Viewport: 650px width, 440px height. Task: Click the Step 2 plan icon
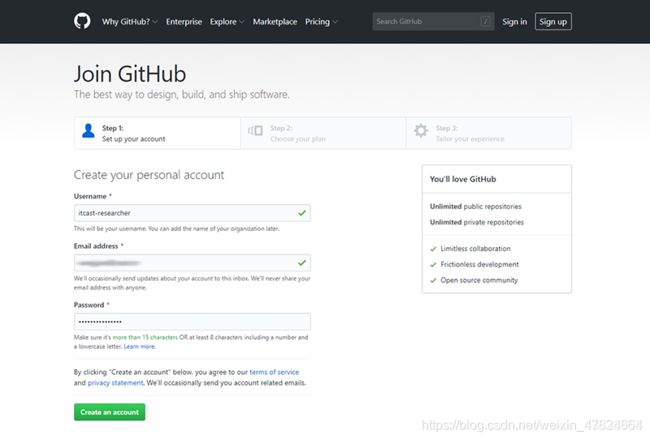[255, 131]
